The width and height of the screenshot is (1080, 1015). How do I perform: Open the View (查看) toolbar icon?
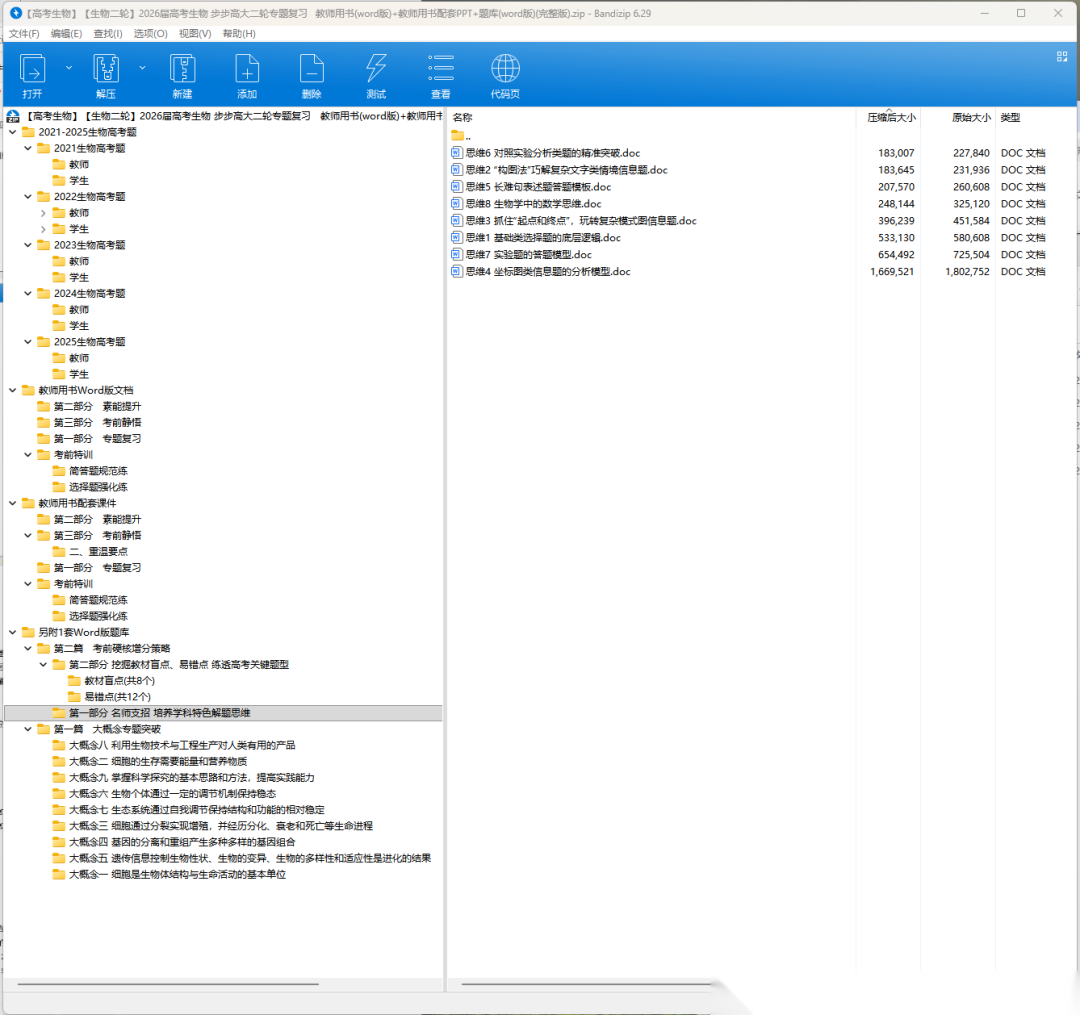point(440,70)
